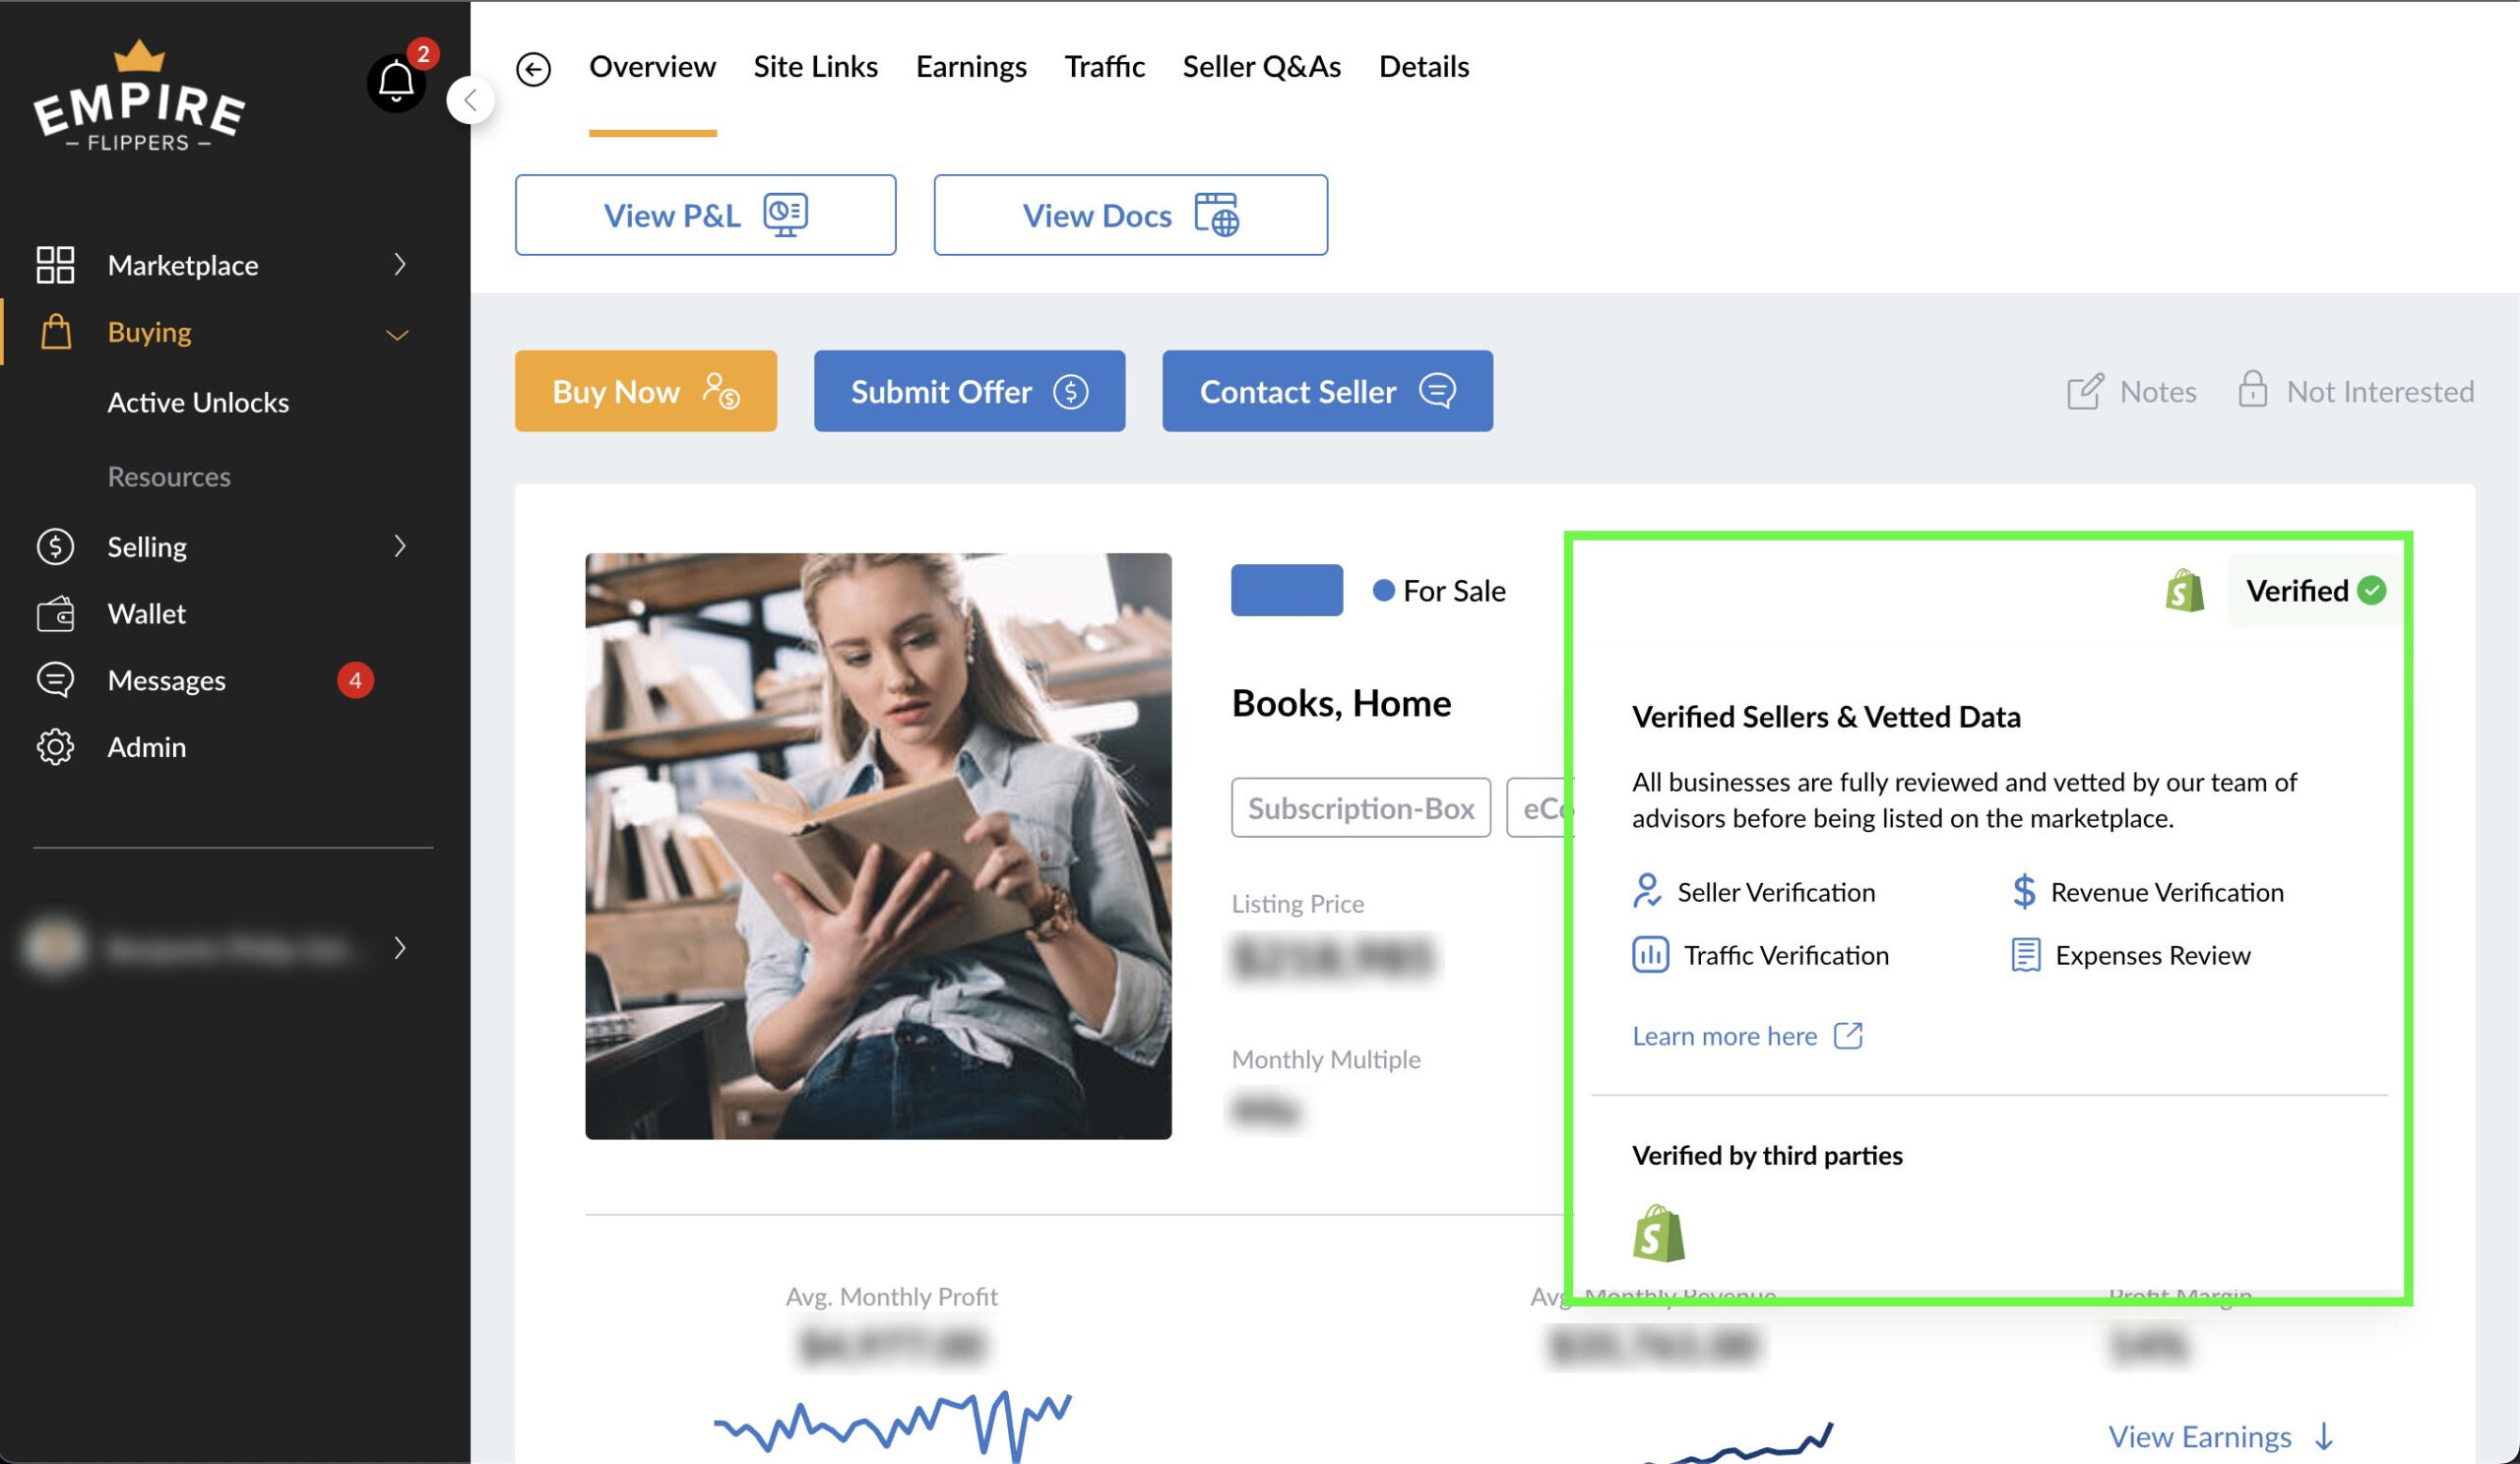Click the Shopify icon beside Verified badge

pyautogui.click(x=2184, y=591)
